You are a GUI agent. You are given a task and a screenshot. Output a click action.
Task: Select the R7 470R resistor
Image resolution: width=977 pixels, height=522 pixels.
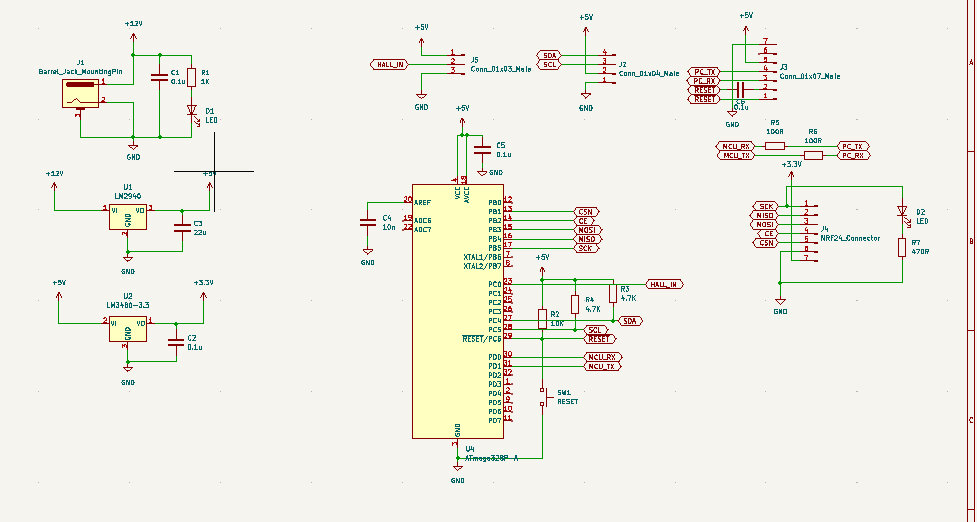tap(902, 247)
